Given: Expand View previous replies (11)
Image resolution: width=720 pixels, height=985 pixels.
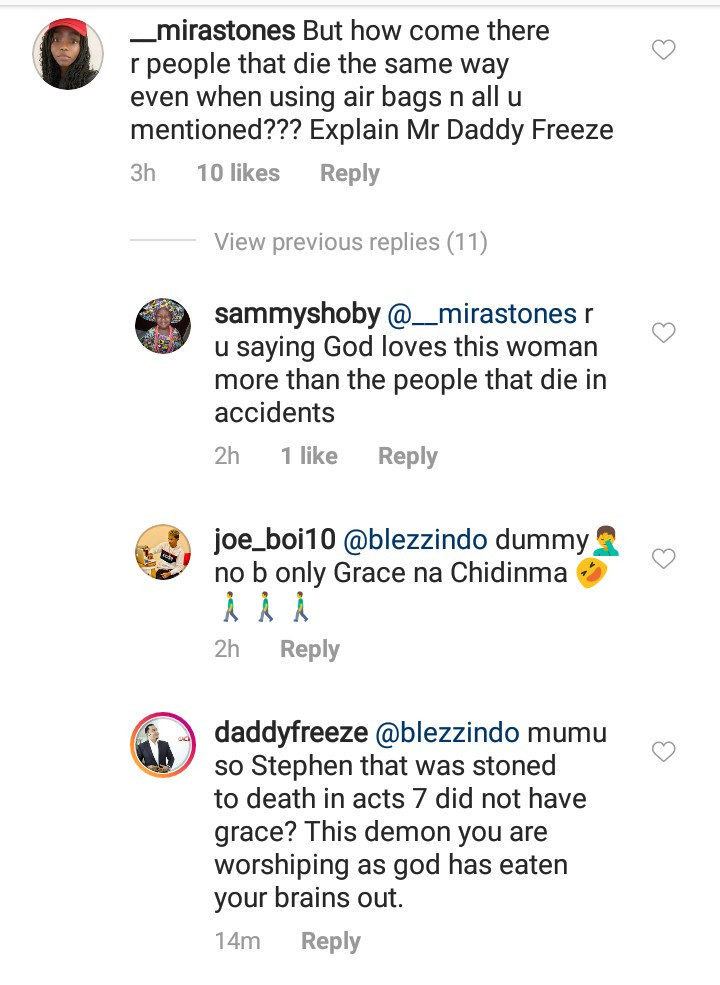Looking at the screenshot, I should pyautogui.click(x=350, y=242).
